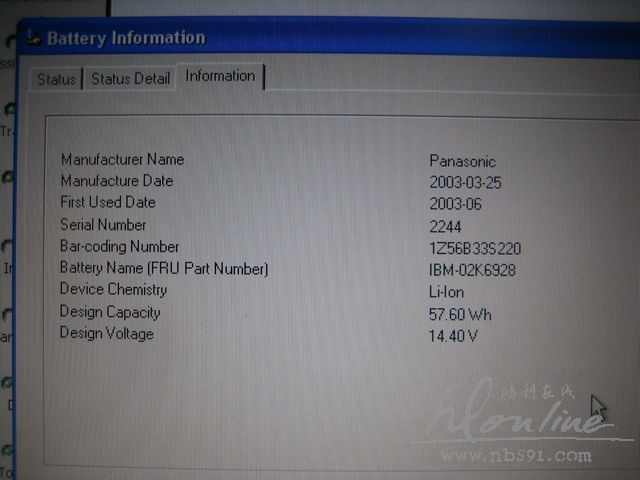Click the Bar-coding Number label
Viewport: 640px width, 480px height.
(x=119, y=247)
